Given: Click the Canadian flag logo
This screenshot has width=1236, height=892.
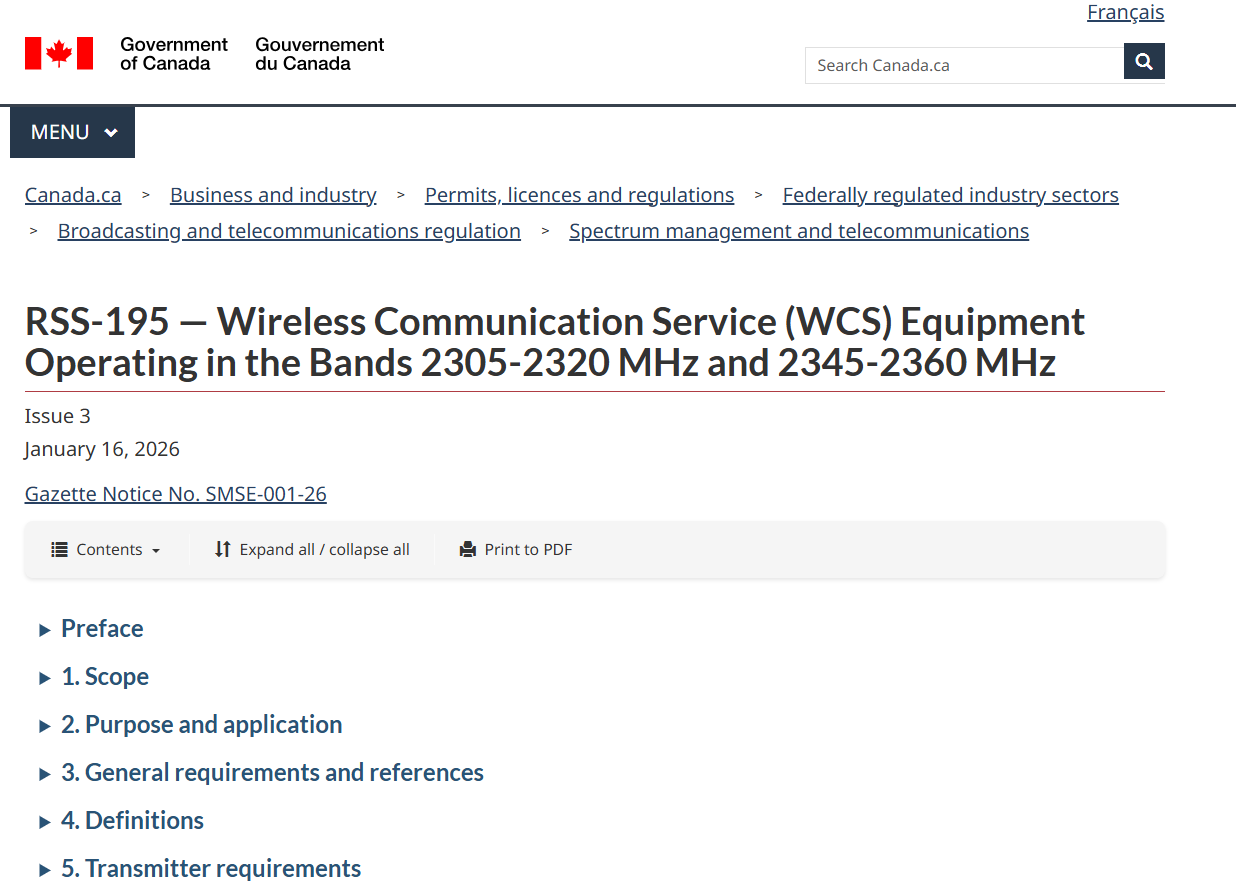Looking at the screenshot, I should pyautogui.click(x=59, y=53).
